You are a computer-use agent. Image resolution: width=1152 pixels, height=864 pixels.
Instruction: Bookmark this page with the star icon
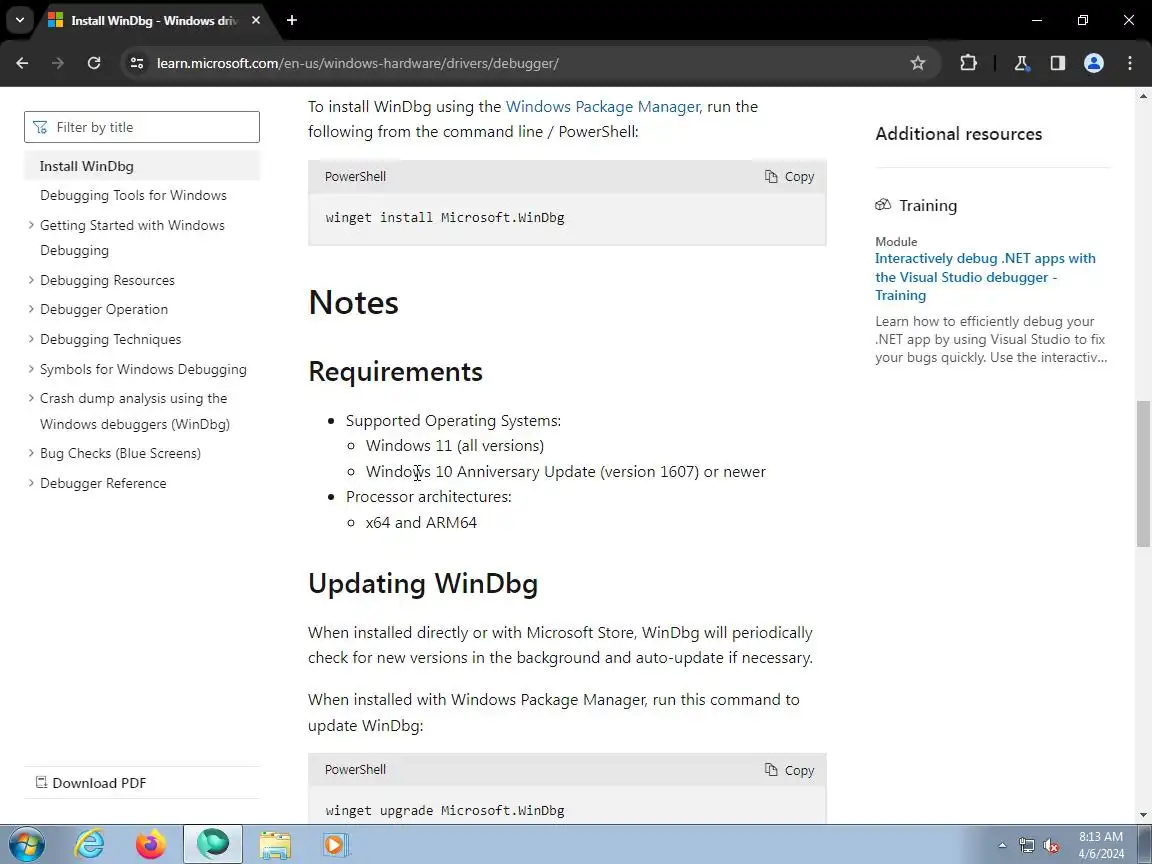[x=918, y=63]
